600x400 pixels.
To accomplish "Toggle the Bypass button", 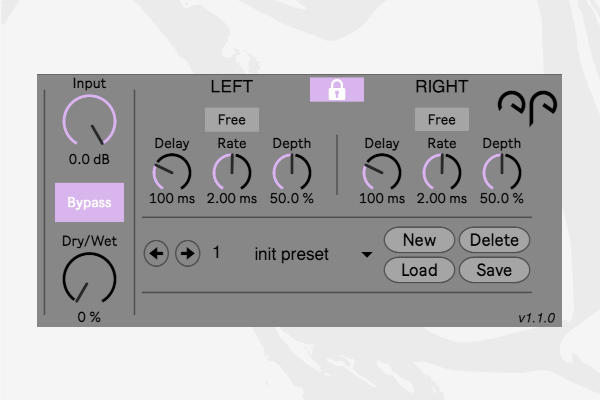I will (90, 203).
